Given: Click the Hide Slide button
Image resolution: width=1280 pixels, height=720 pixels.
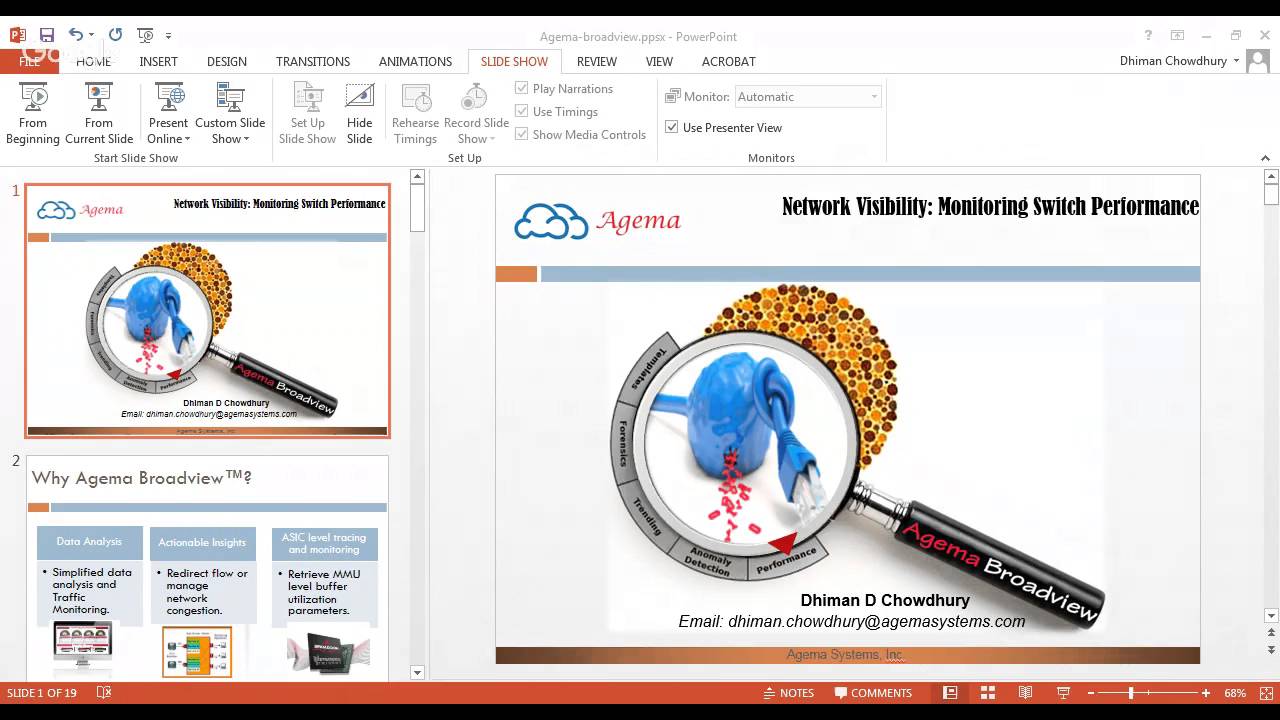Looking at the screenshot, I should [360, 114].
